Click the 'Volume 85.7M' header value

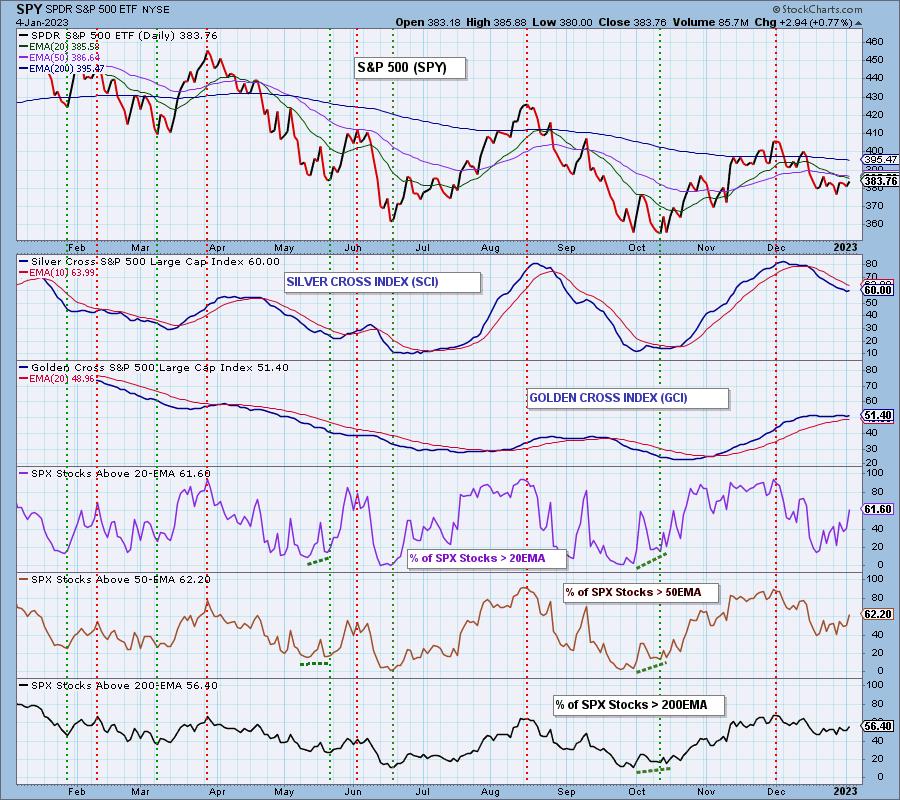(x=711, y=23)
